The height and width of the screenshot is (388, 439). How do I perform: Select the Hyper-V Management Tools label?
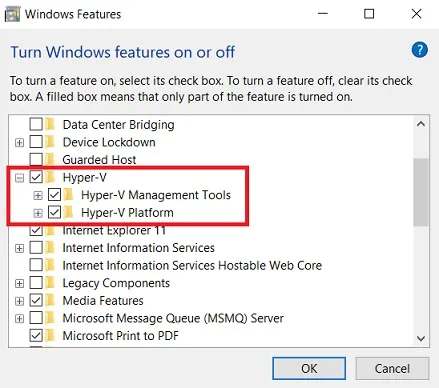click(156, 195)
